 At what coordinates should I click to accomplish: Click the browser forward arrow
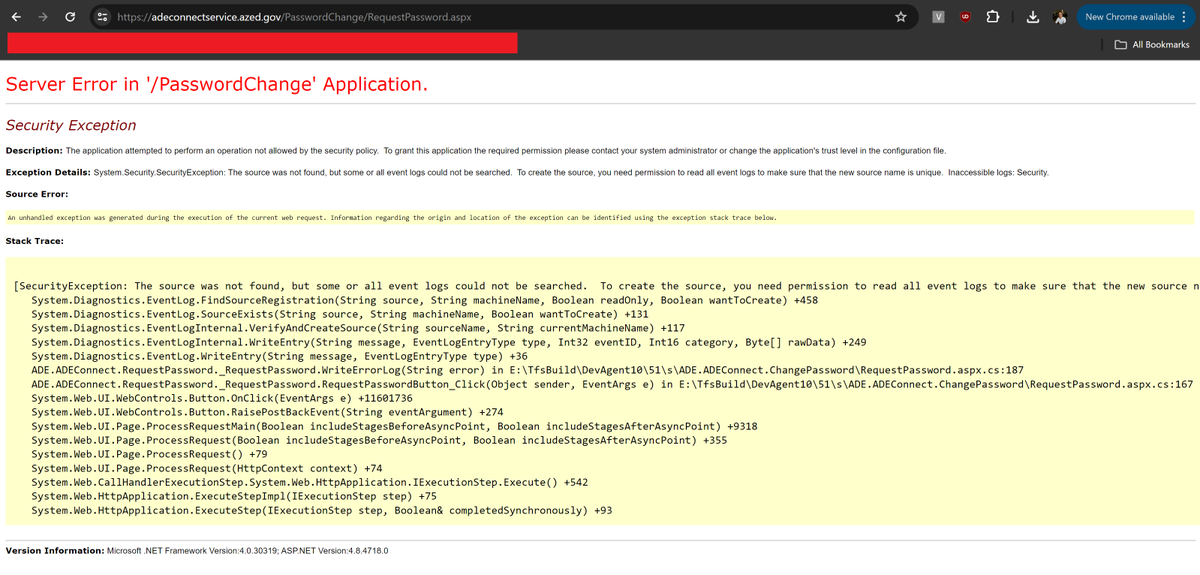[42, 17]
